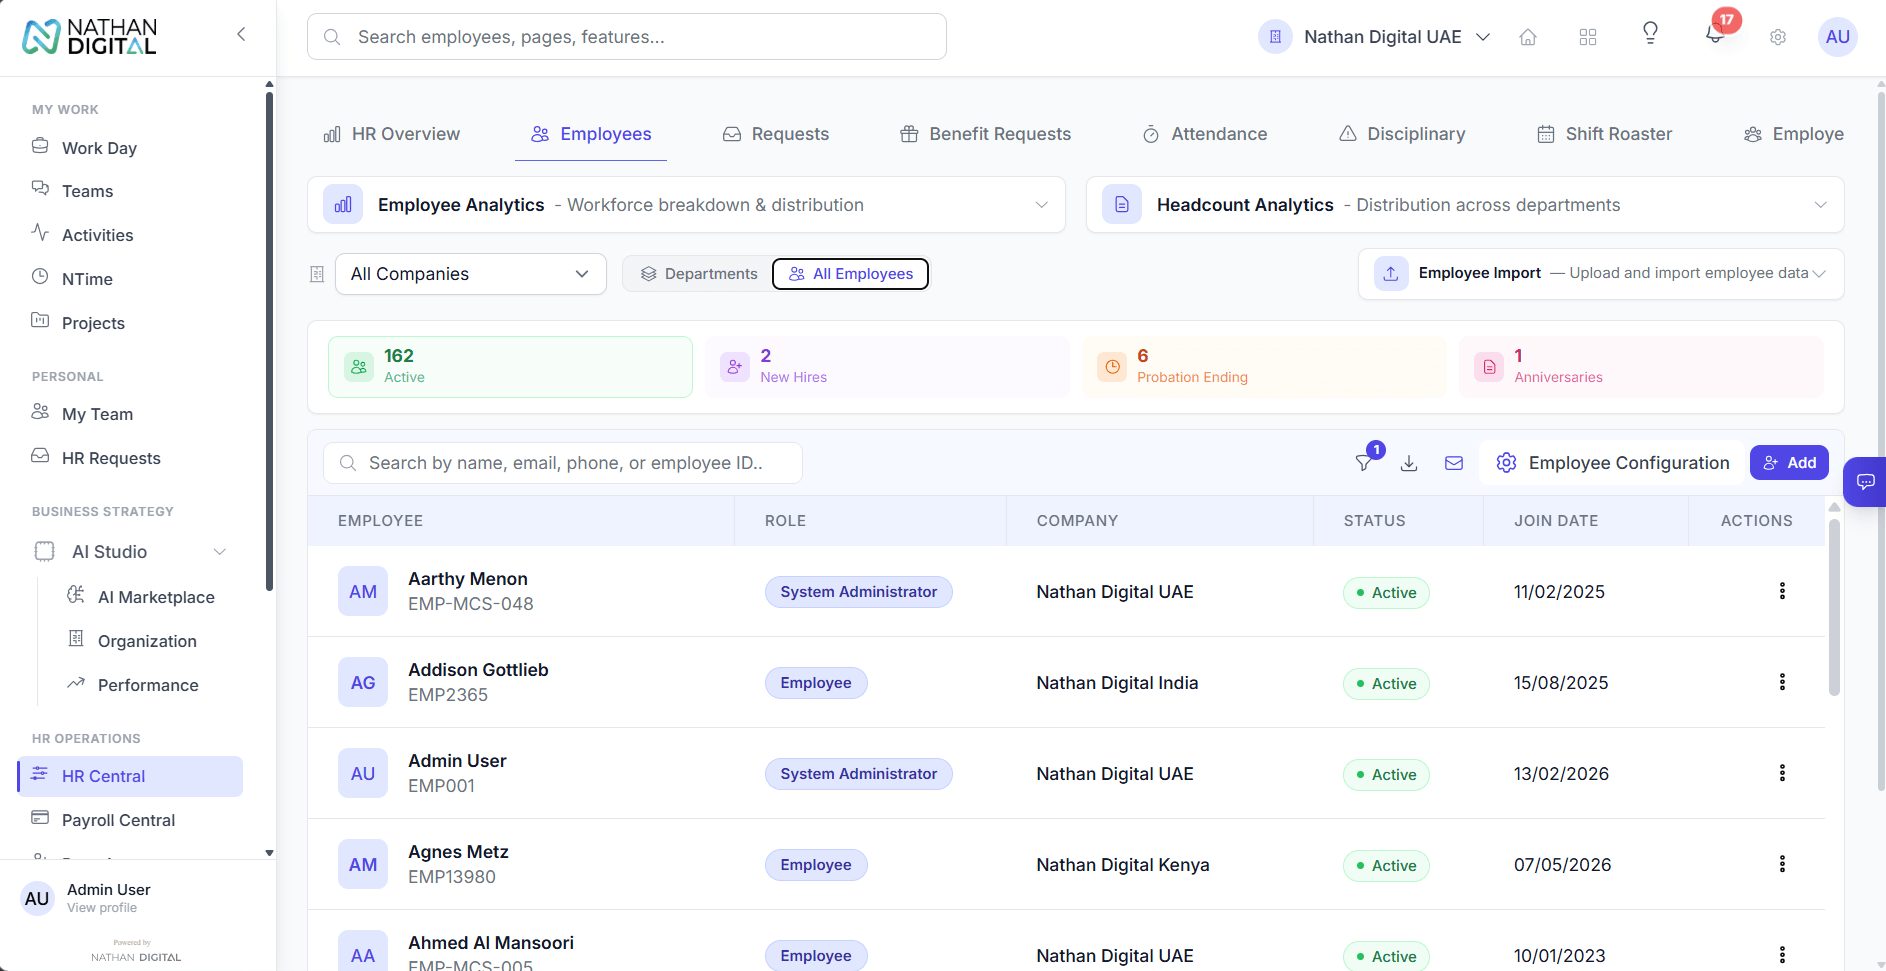Click the Nathan Digital logo
The image size is (1886, 971).
(x=90, y=37)
